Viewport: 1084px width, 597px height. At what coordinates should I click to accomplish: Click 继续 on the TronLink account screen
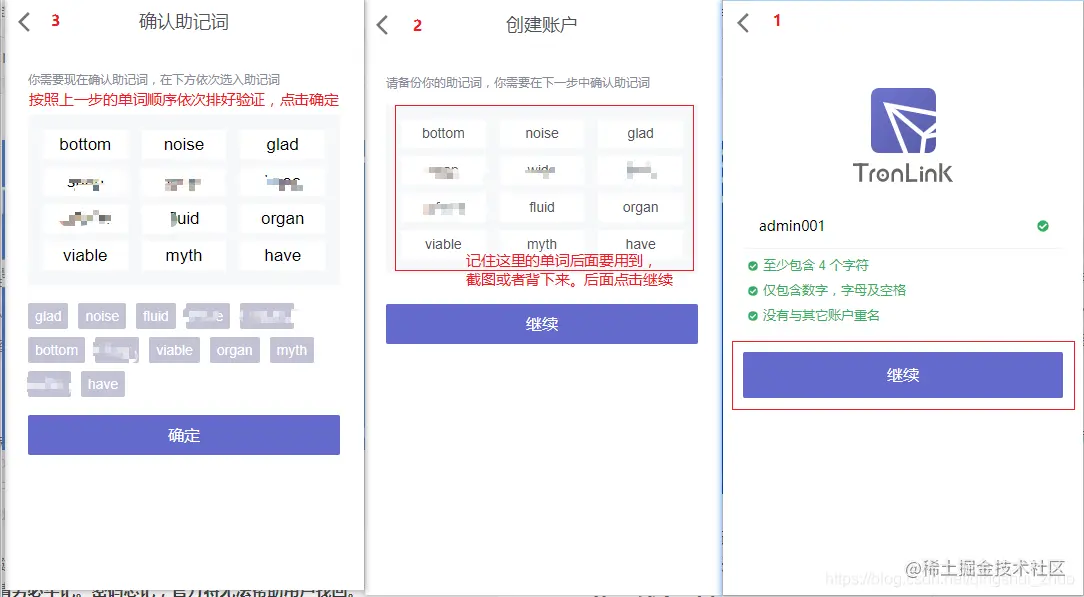pos(903,375)
